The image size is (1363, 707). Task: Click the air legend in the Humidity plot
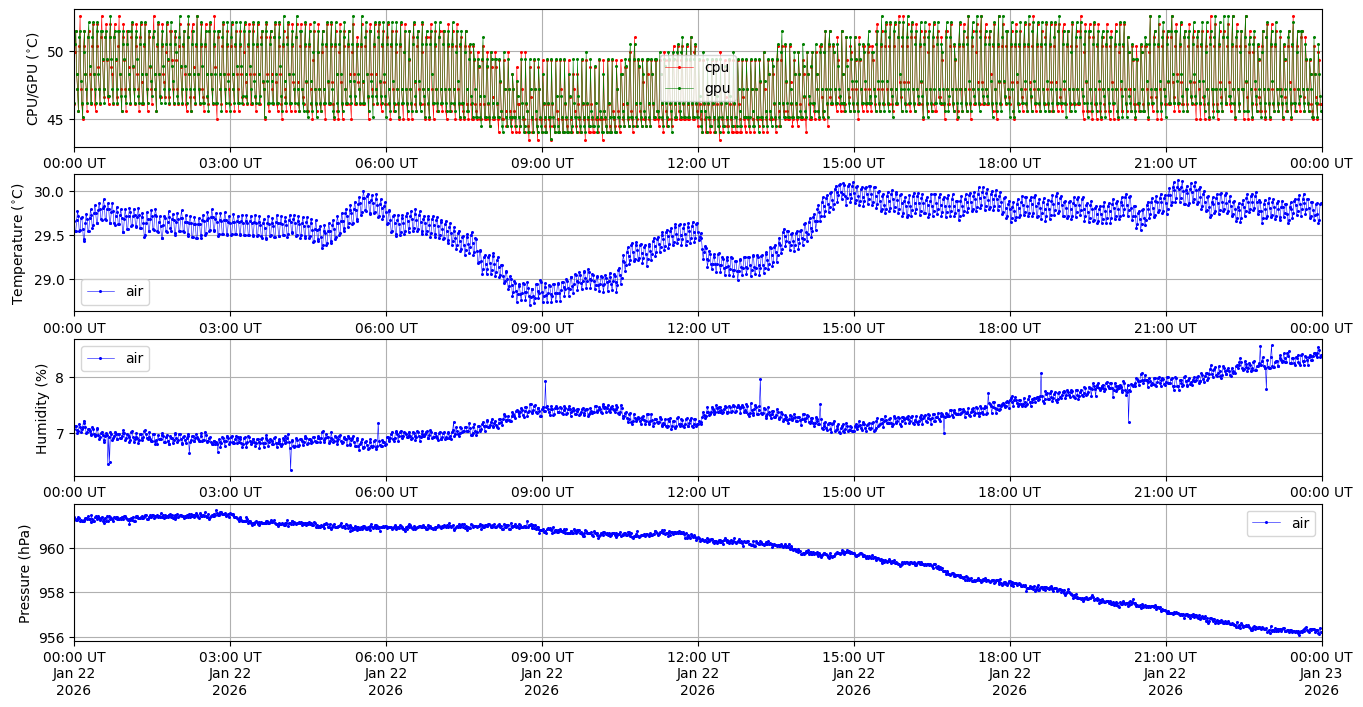click(x=115, y=358)
